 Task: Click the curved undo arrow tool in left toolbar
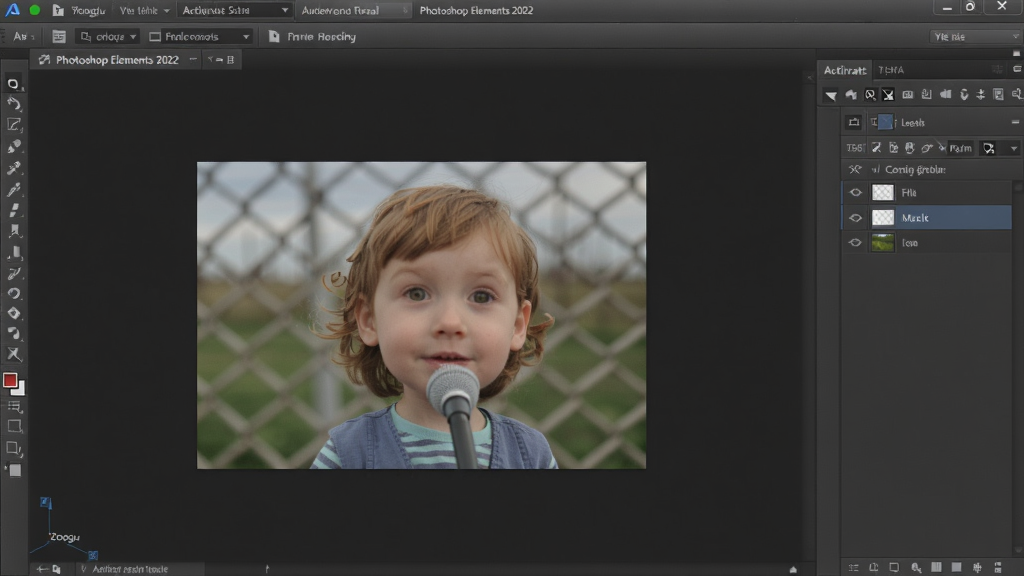(x=14, y=104)
